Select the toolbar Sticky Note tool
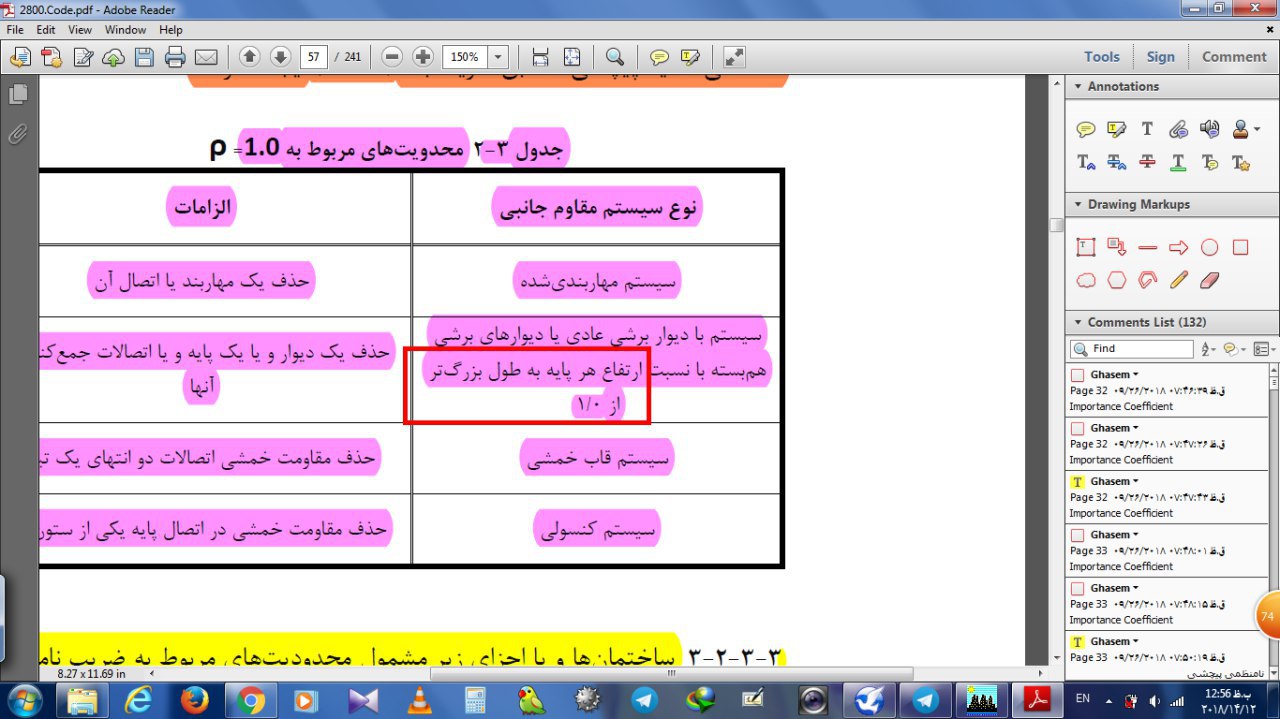The height and width of the screenshot is (719, 1280). pos(659,57)
